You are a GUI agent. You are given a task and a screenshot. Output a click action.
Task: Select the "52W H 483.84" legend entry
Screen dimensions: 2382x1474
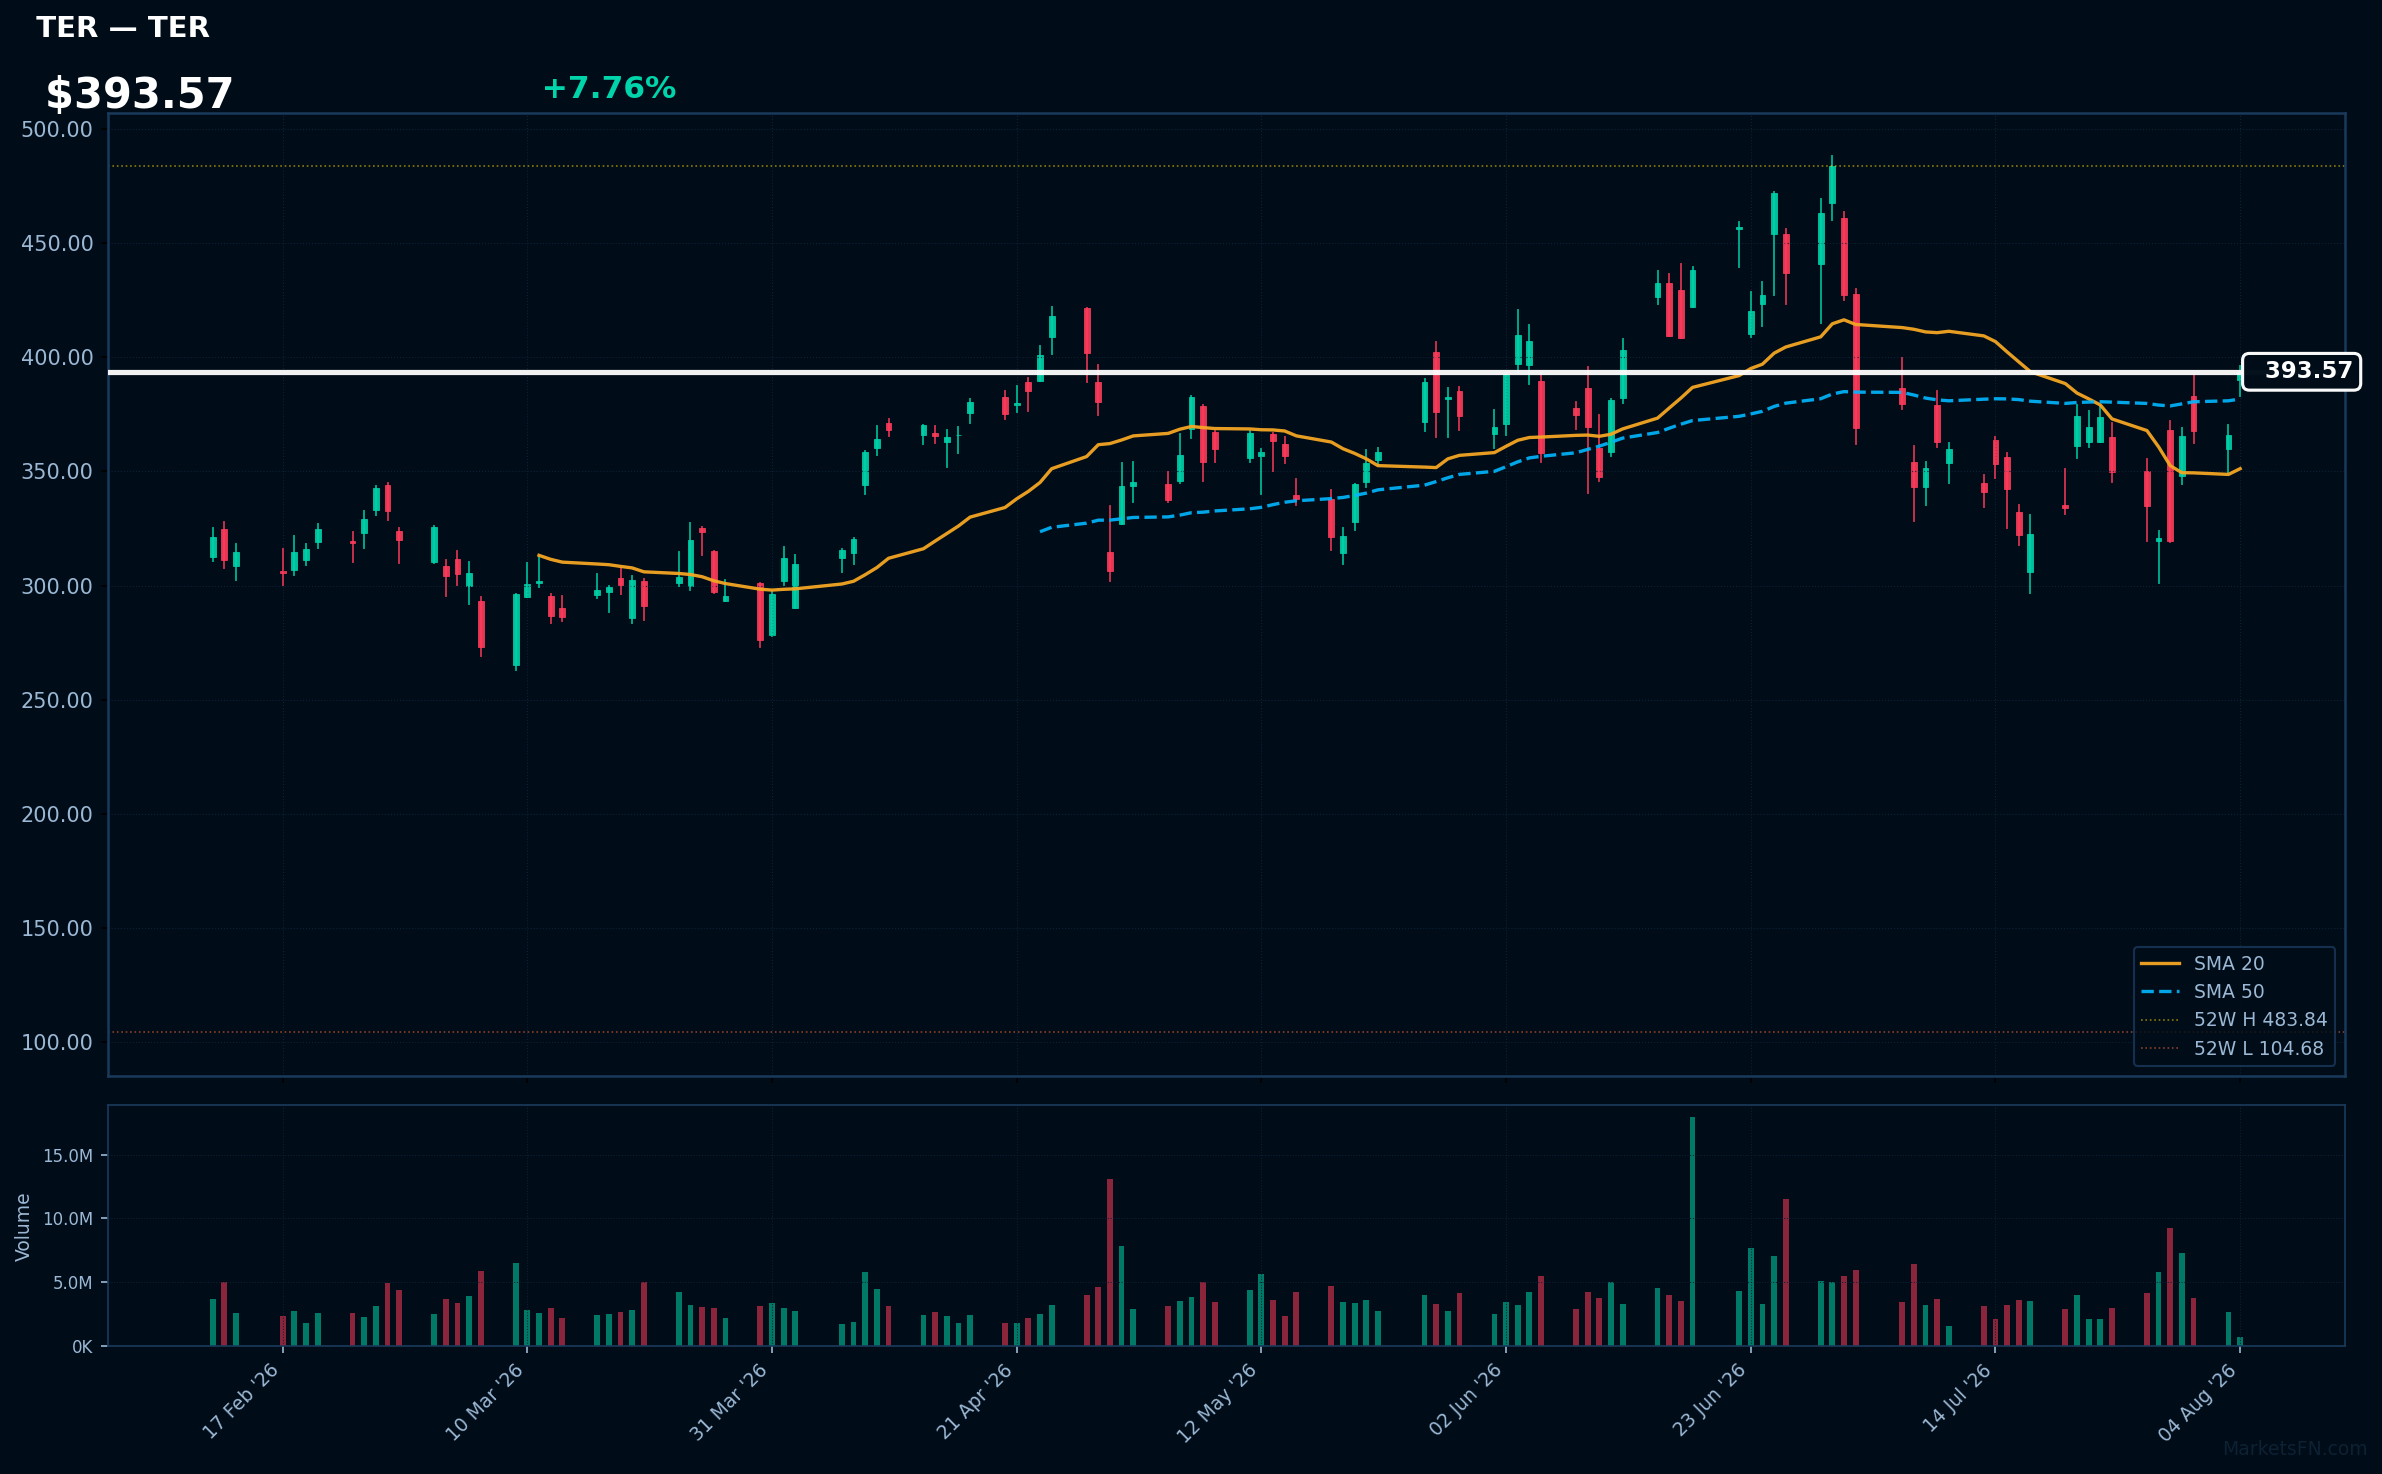click(x=2234, y=1019)
